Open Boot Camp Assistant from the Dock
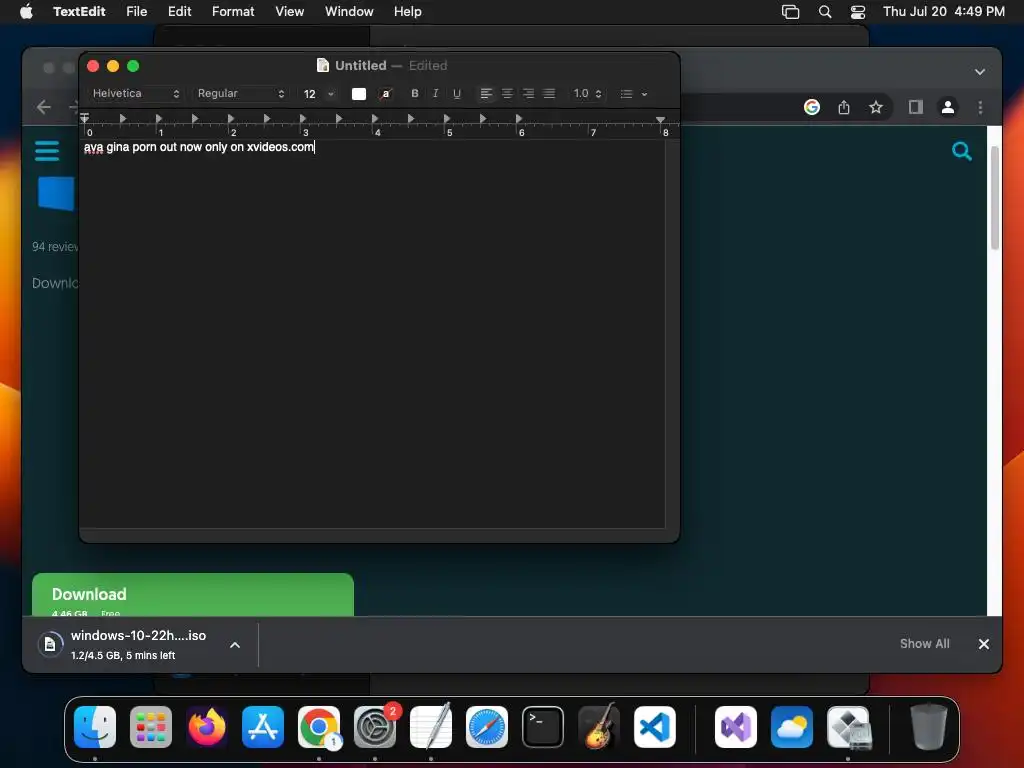The image size is (1024, 768). tap(848, 727)
